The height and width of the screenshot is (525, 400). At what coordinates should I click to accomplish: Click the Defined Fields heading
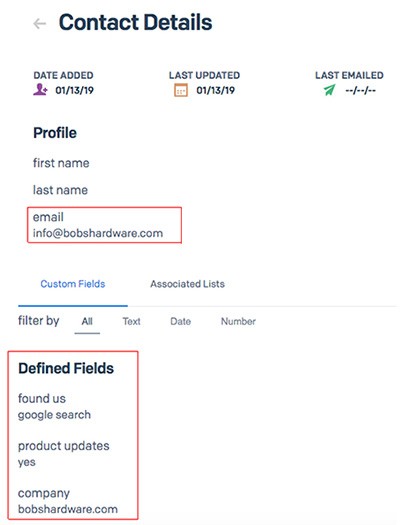pos(66,368)
